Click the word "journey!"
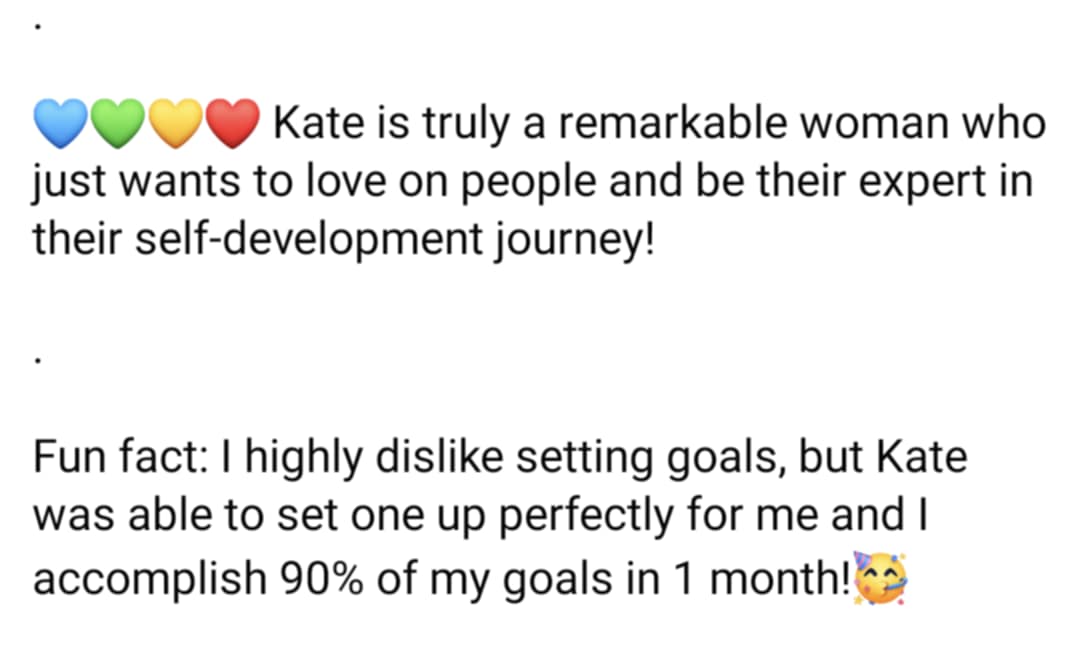This screenshot has height=648, width=1080. pos(574,241)
